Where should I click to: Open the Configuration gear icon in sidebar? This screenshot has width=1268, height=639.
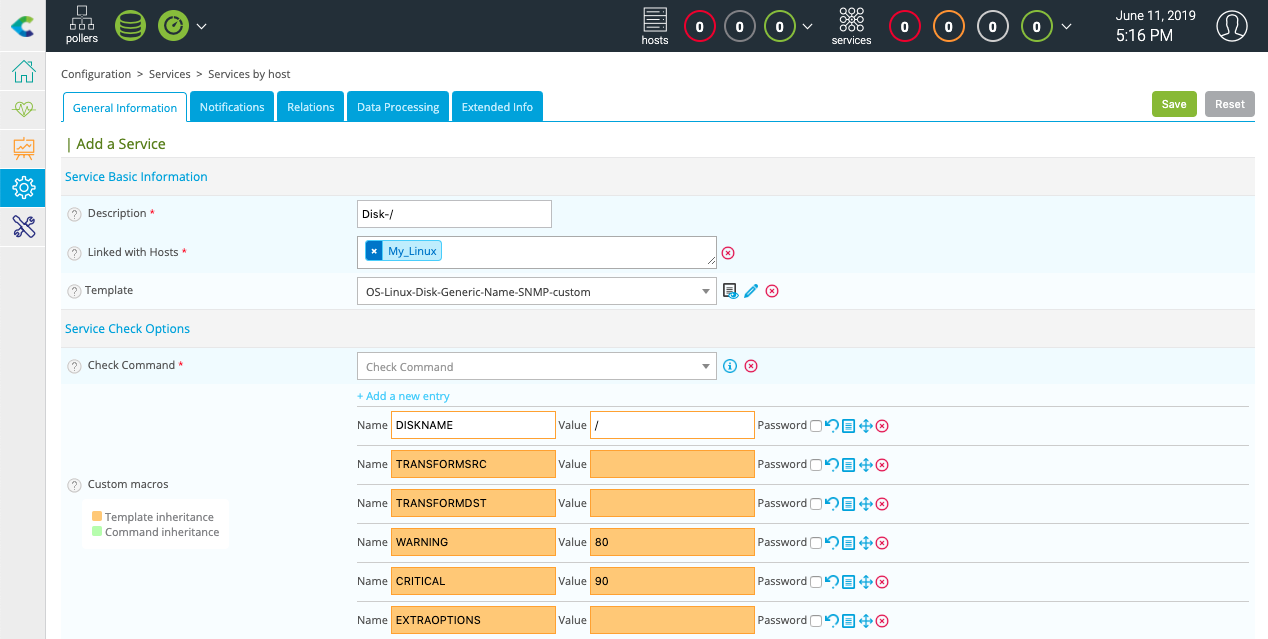pyautogui.click(x=23, y=187)
